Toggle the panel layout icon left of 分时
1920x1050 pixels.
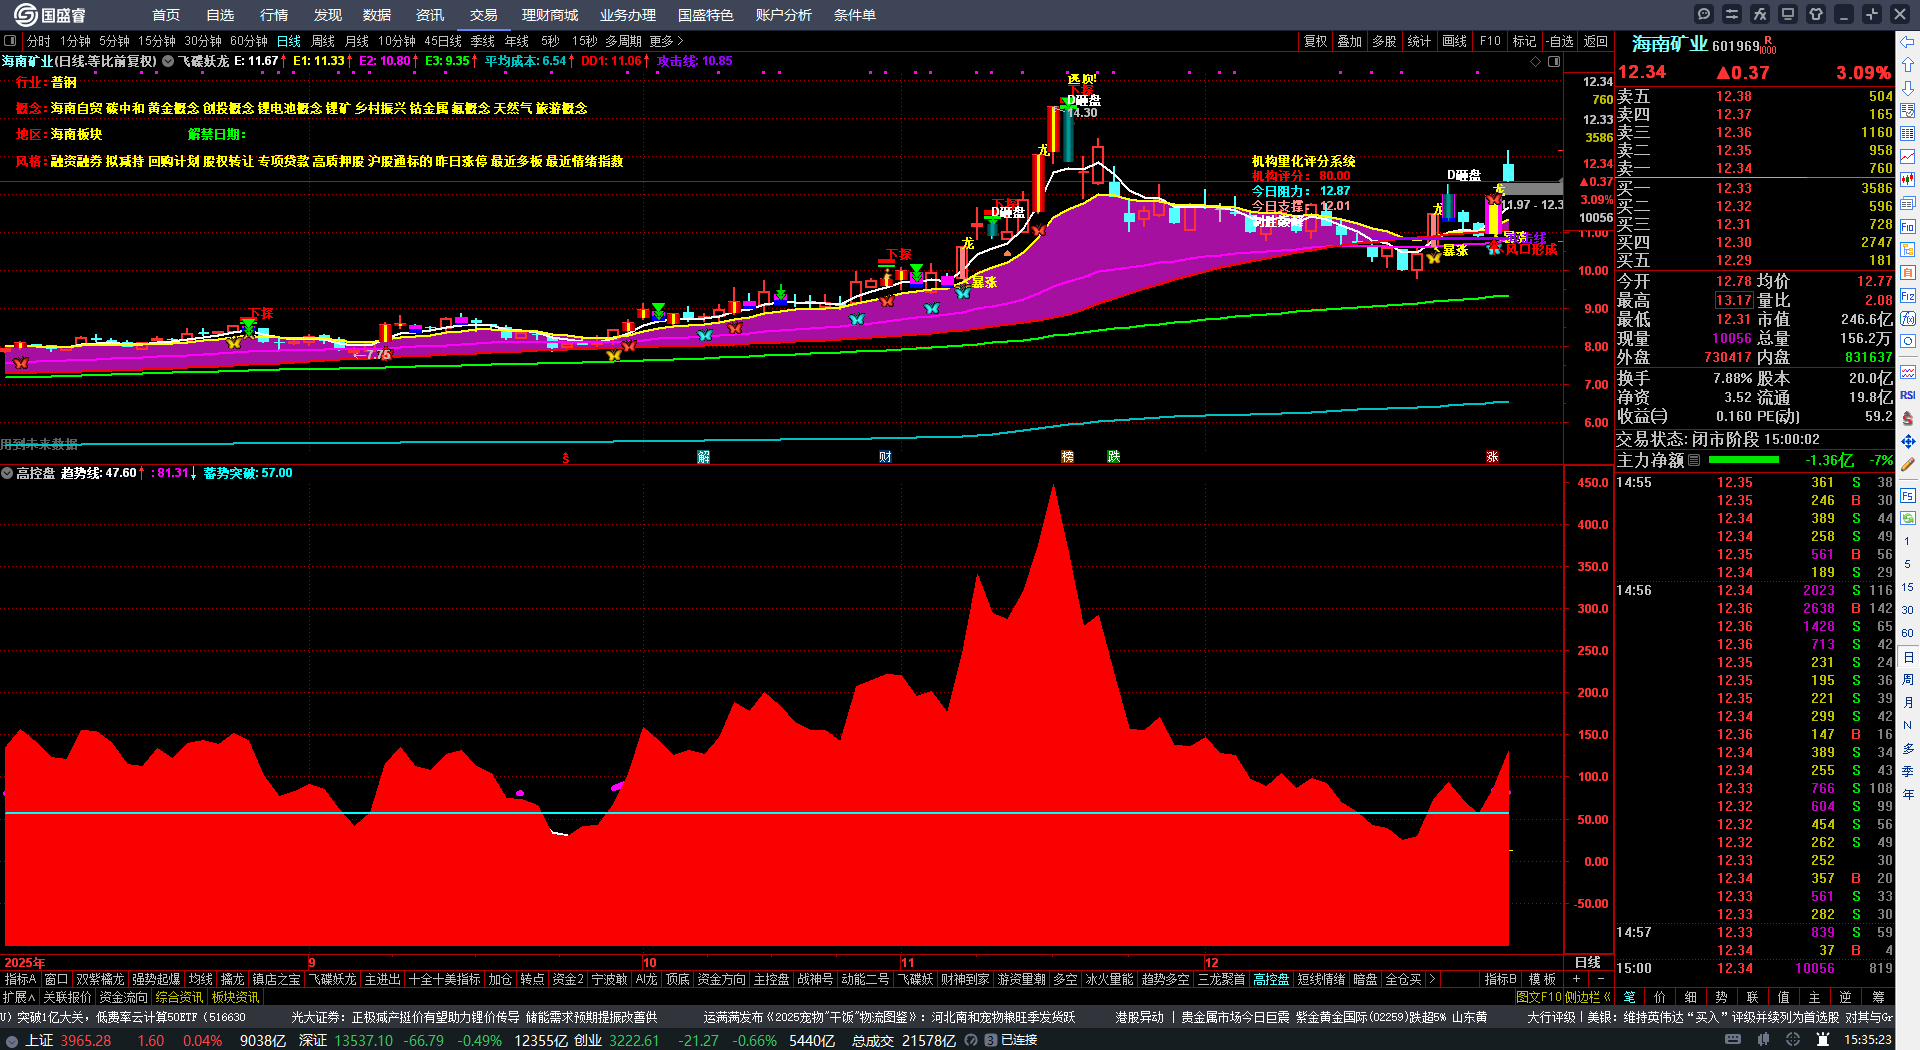point(10,41)
